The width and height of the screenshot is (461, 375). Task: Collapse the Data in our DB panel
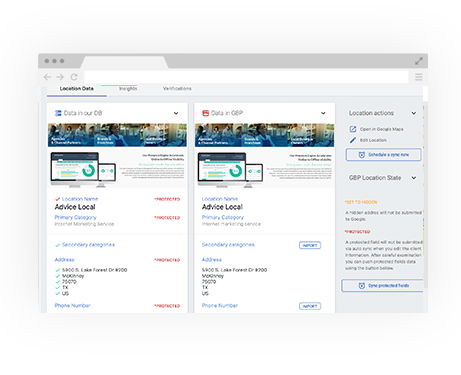click(176, 113)
